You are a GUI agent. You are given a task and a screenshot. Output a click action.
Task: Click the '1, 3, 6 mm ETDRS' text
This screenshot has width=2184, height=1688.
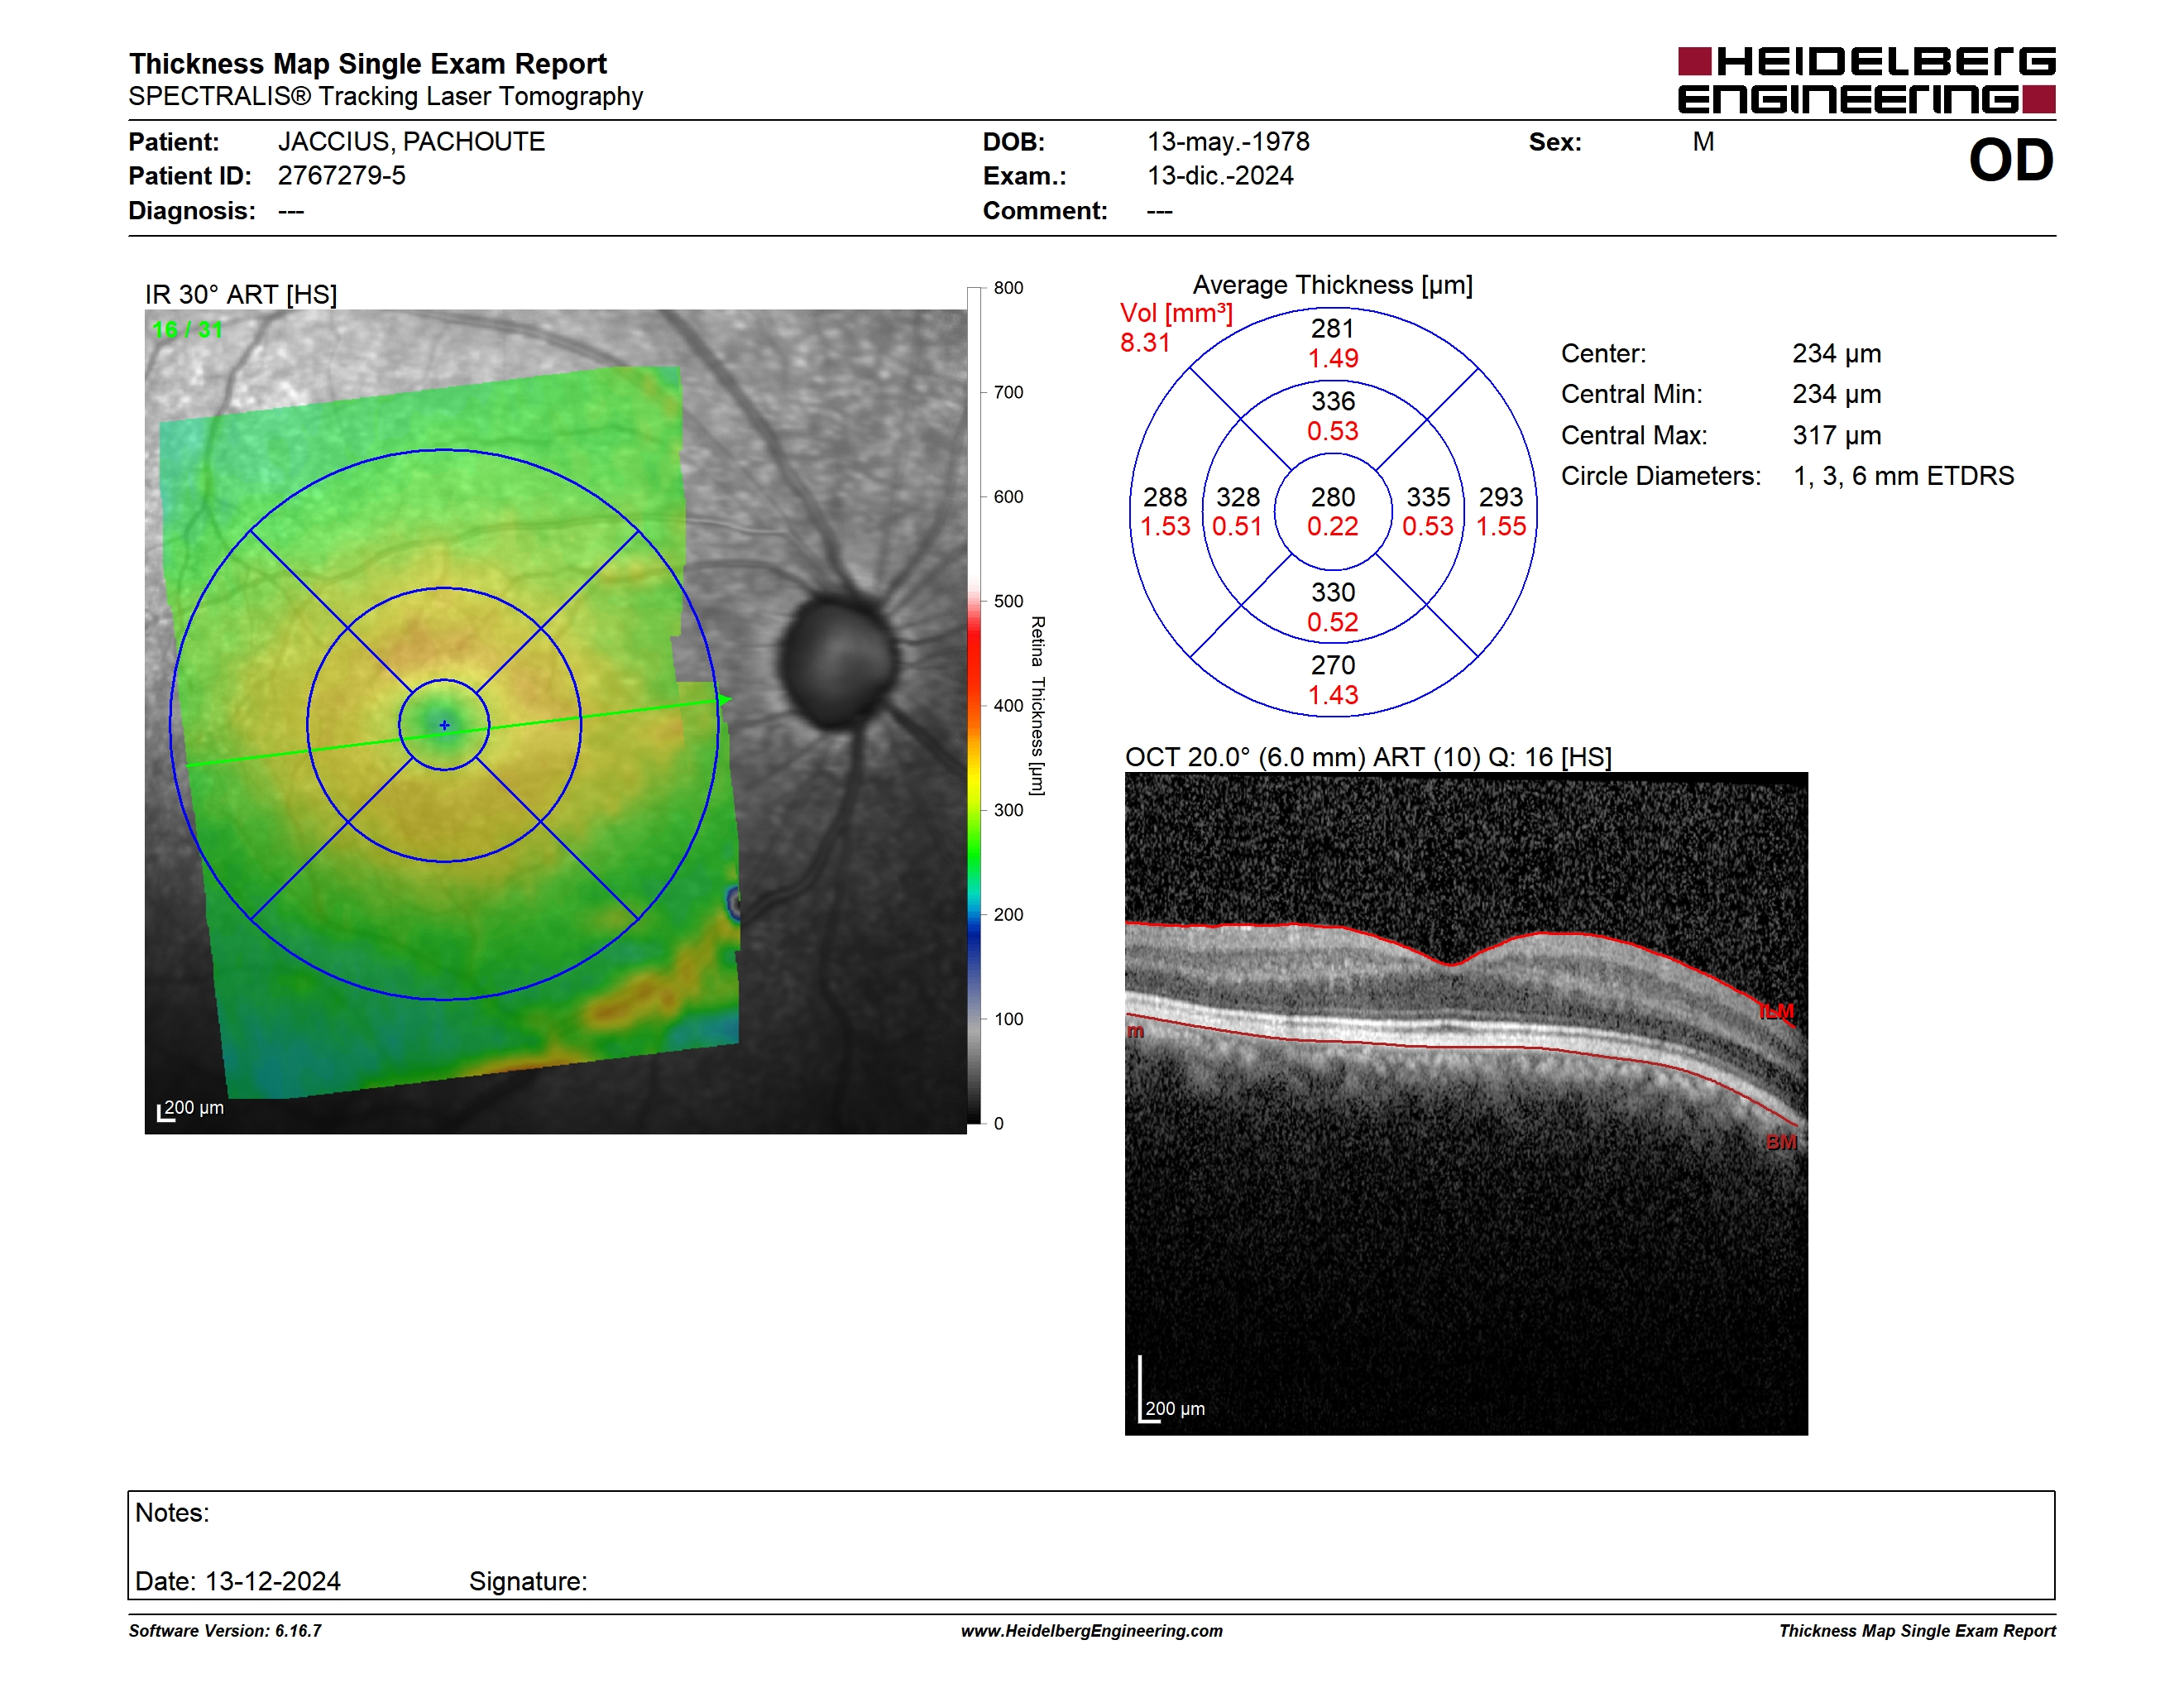pos(1903,476)
